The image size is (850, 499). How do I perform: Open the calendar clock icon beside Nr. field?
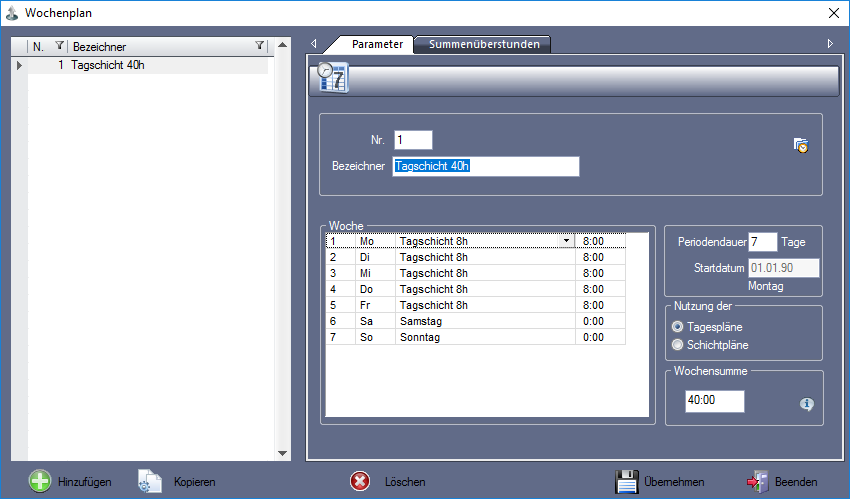click(800, 145)
